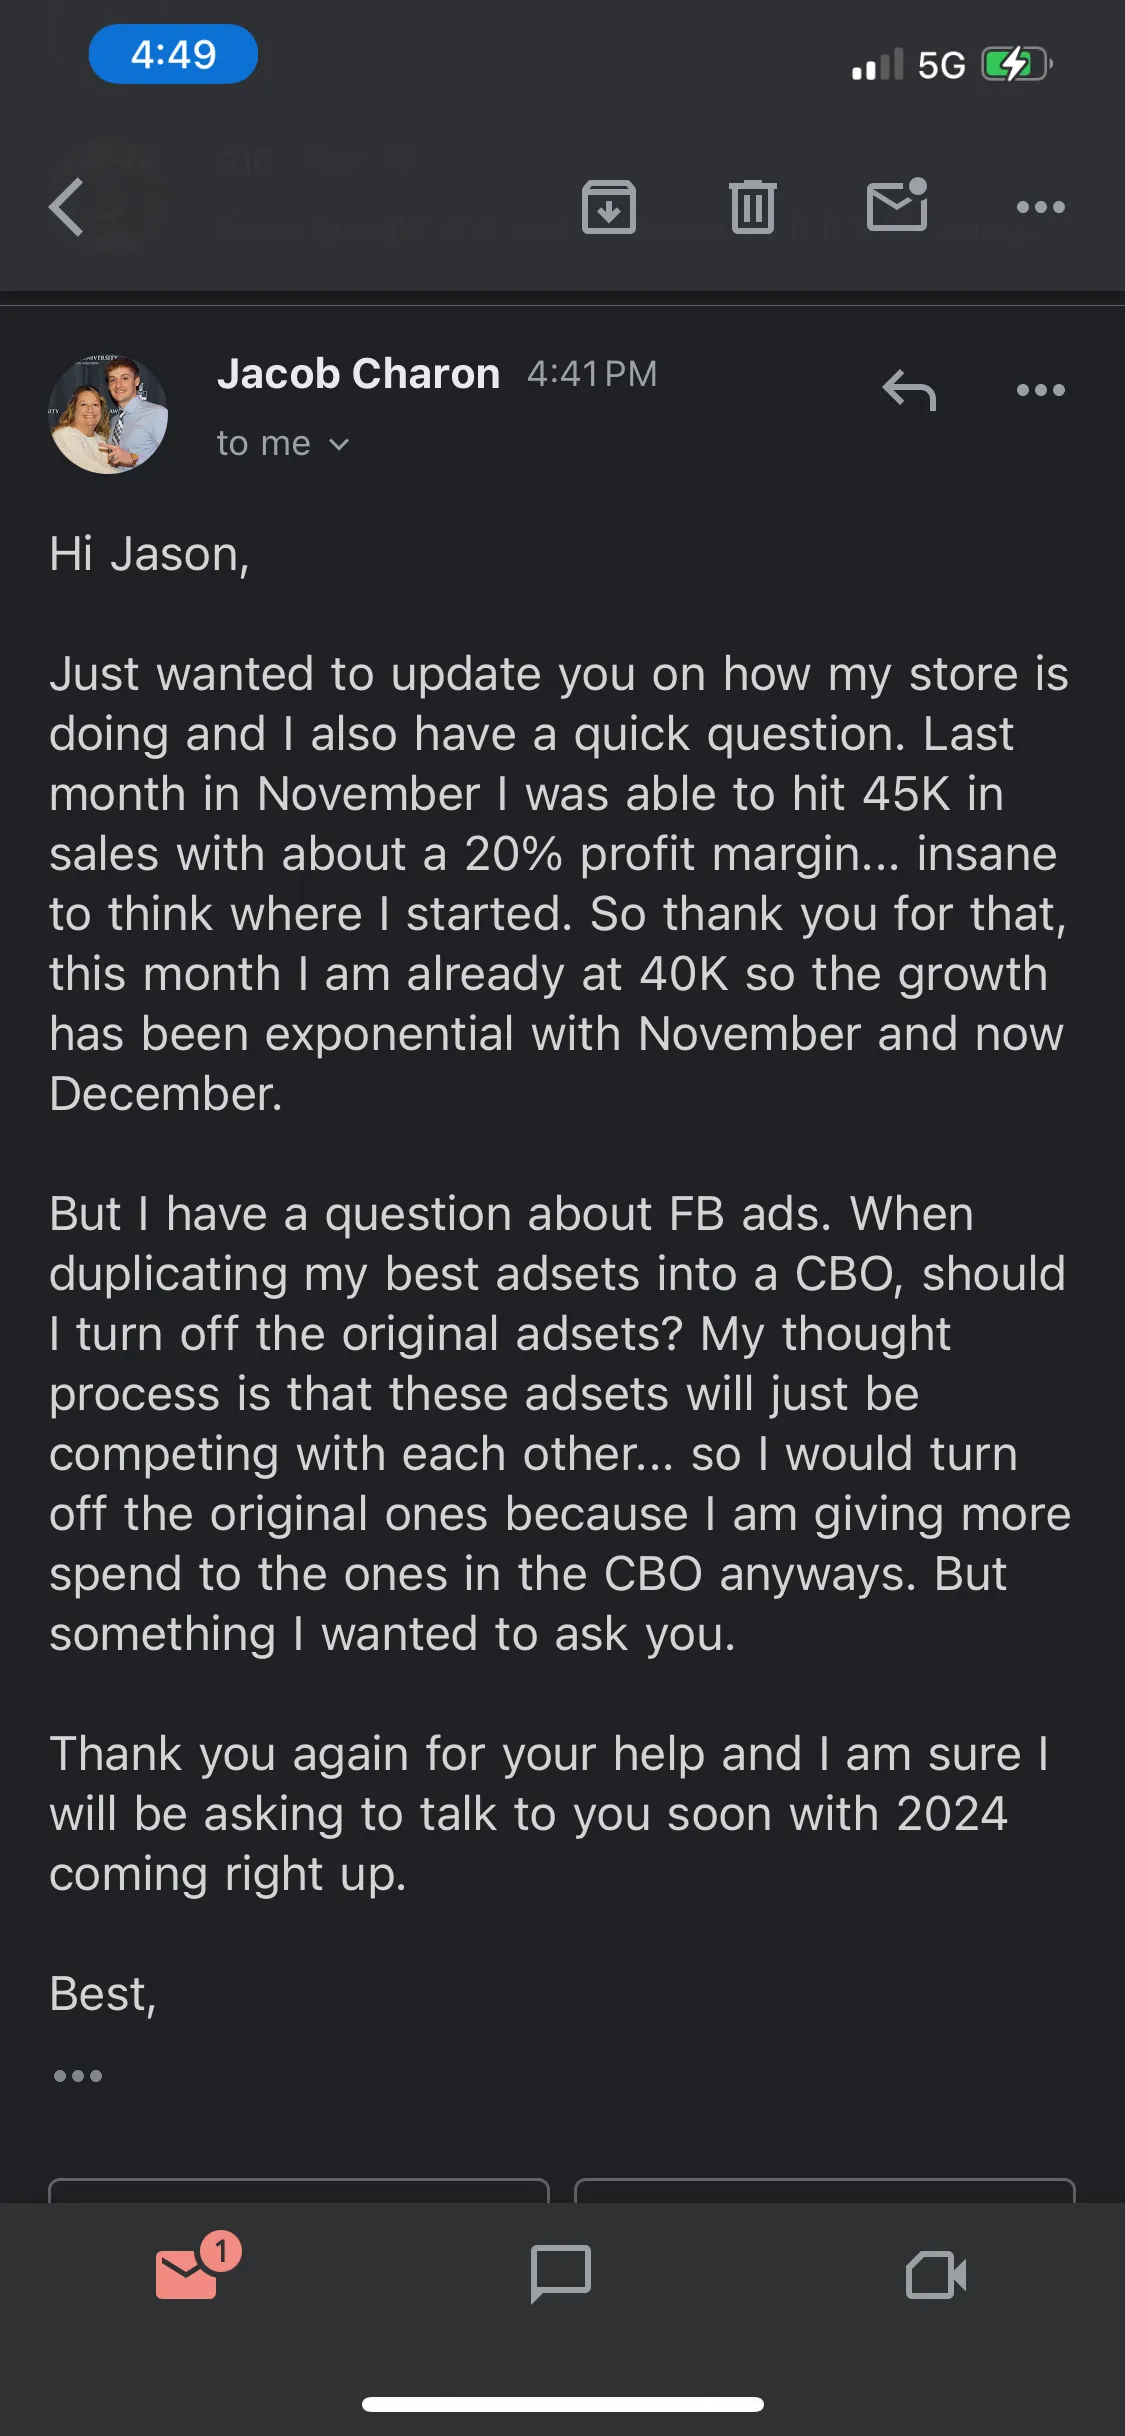The height and width of the screenshot is (2436, 1125).
Task: Open top toolbar three-dot menu
Action: pyautogui.click(x=1041, y=207)
